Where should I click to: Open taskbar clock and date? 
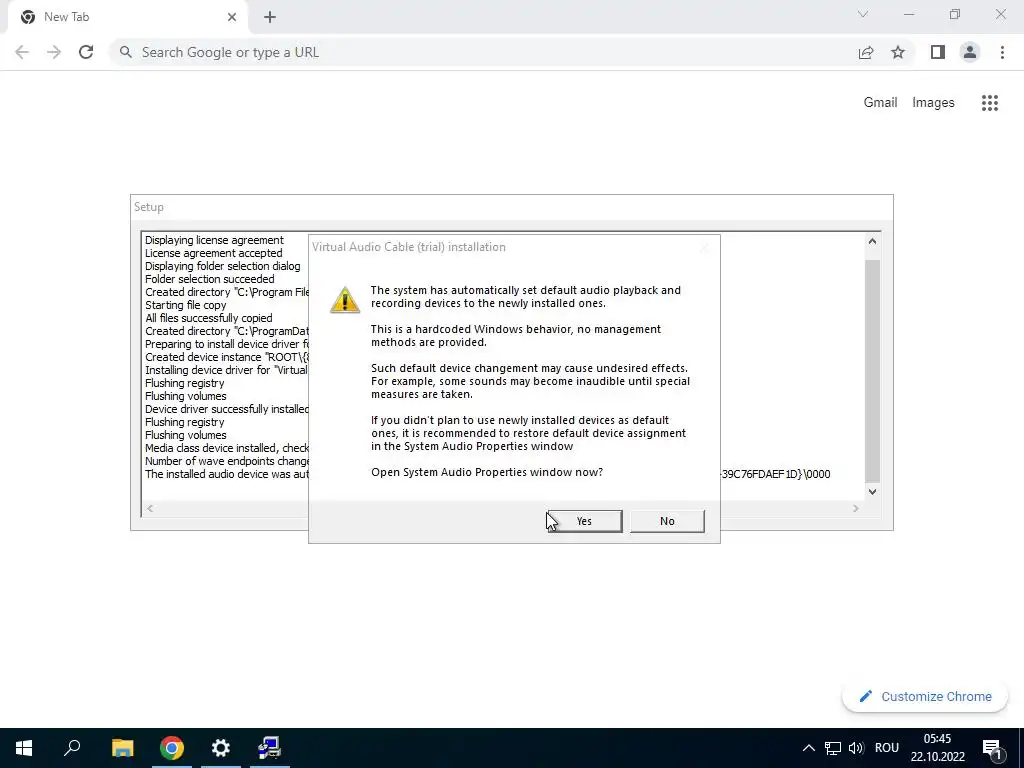click(938, 748)
